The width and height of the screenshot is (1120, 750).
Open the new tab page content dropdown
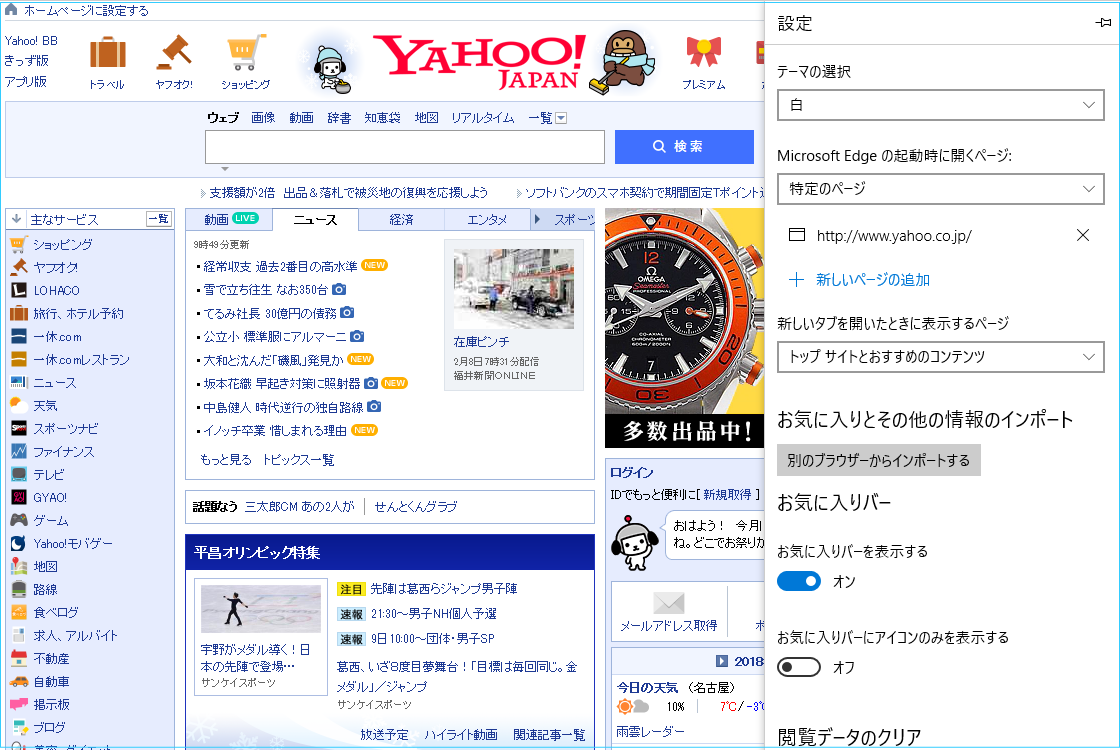tap(940, 357)
